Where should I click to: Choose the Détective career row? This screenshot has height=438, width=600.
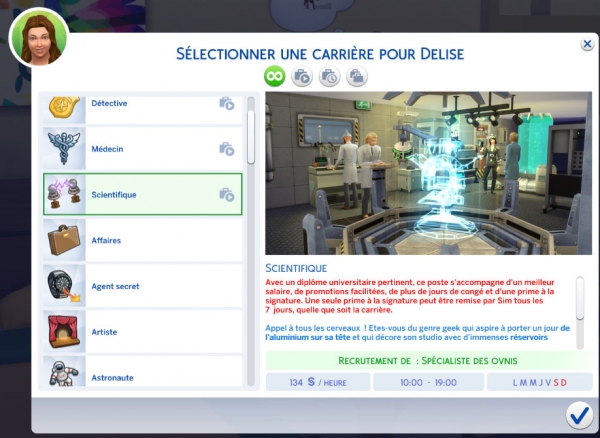[143, 108]
